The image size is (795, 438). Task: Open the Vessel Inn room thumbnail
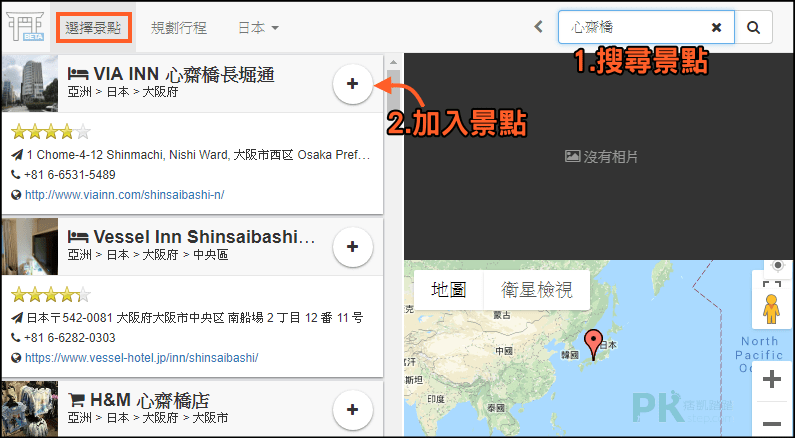pos(30,246)
